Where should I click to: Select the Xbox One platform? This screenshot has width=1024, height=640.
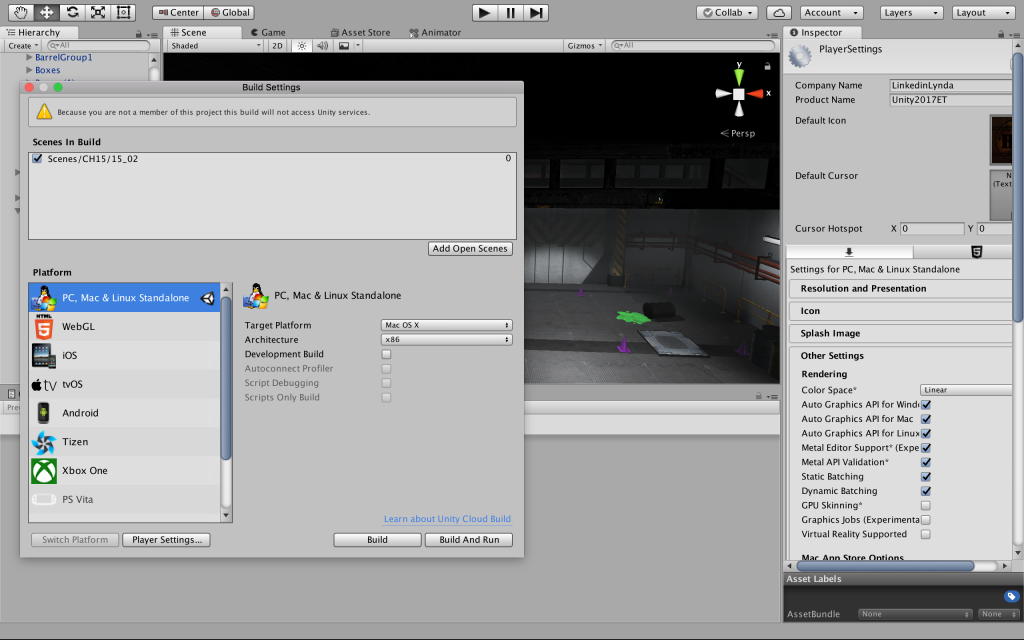(124, 470)
